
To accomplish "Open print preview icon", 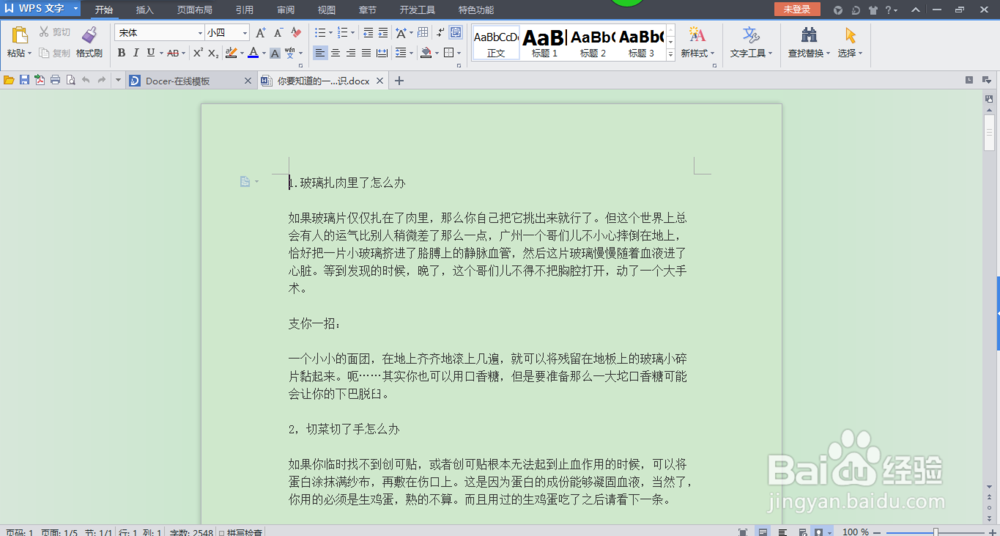I will (x=70, y=80).
